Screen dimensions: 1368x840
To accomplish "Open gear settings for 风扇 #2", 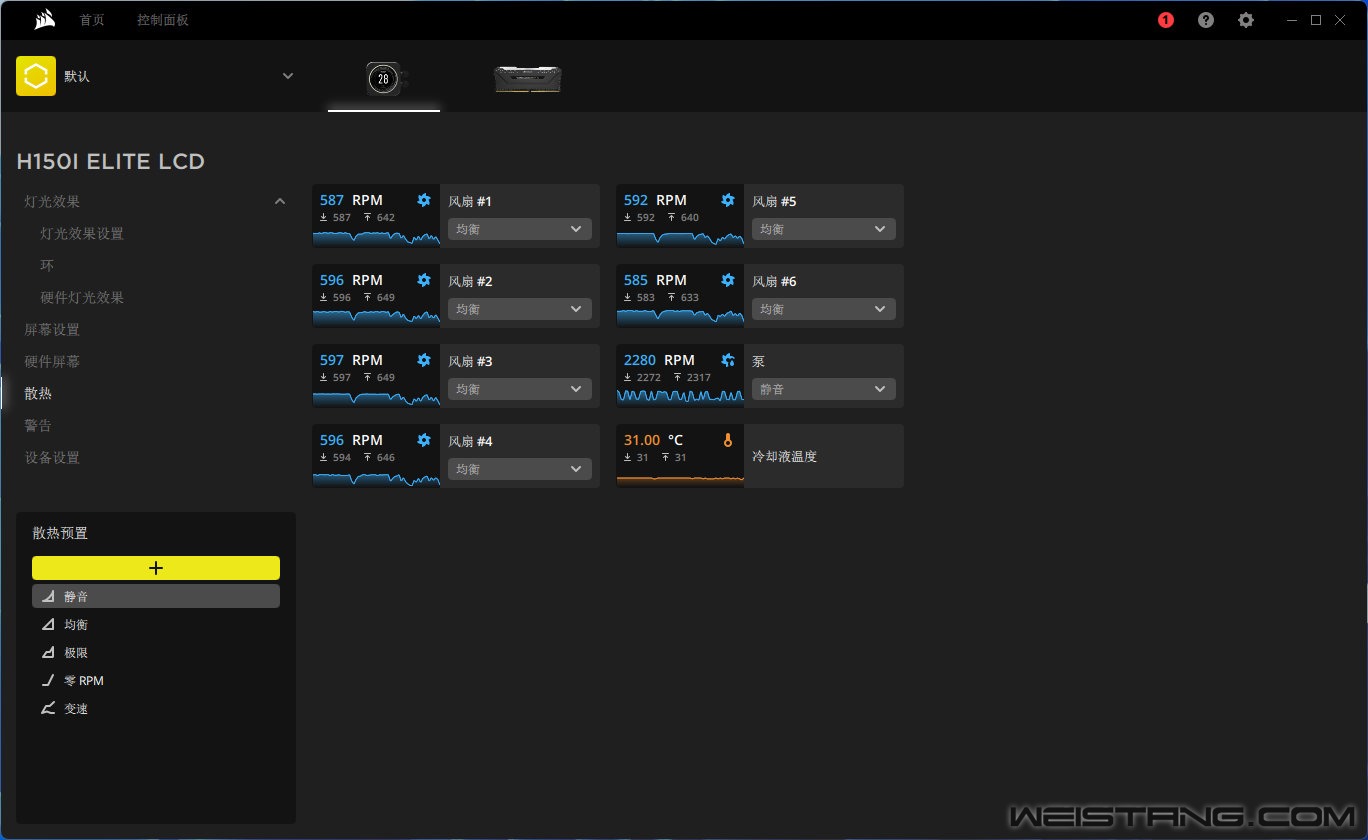I will [424, 280].
